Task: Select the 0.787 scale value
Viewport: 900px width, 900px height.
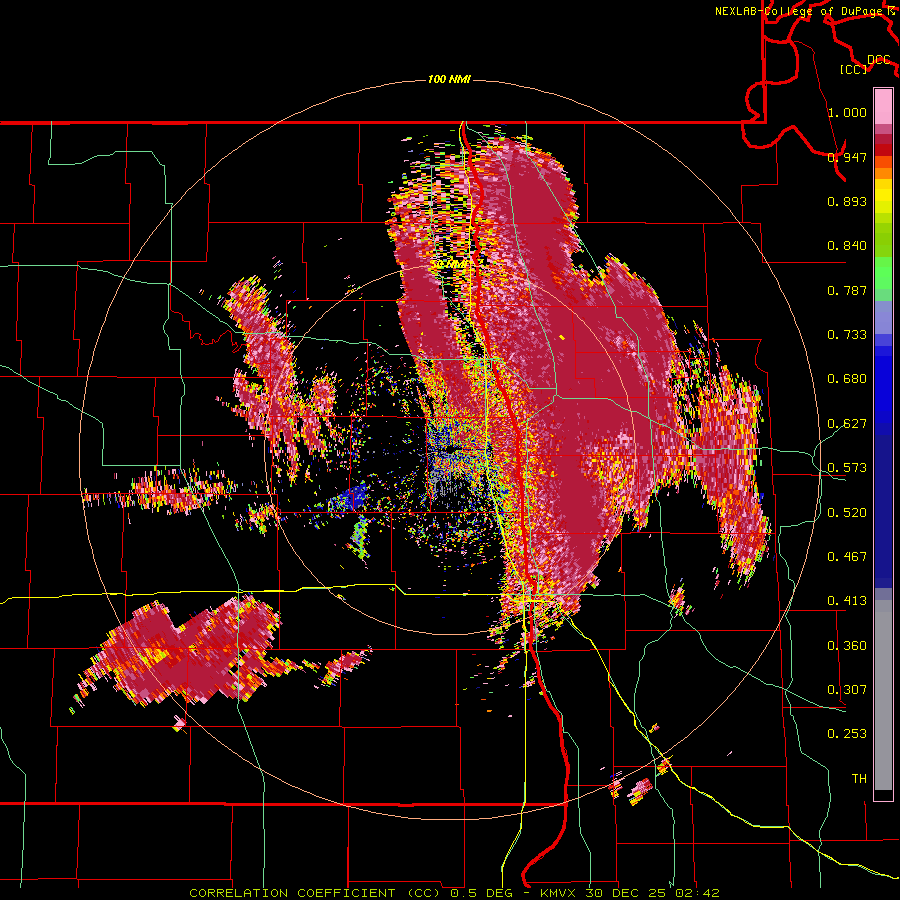Action: pos(847,290)
